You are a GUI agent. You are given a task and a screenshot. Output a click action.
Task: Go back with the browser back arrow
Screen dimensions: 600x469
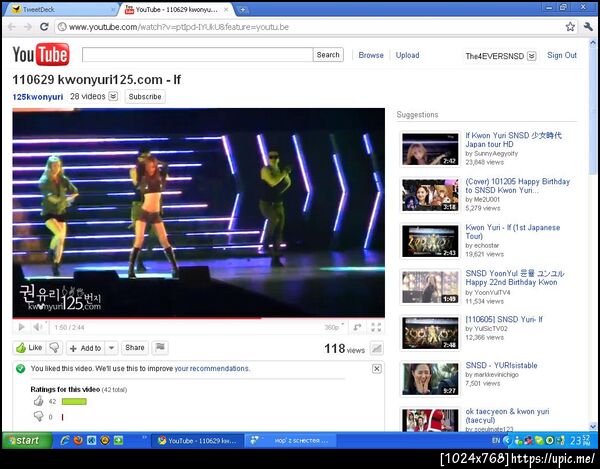click(x=11, y=27)
